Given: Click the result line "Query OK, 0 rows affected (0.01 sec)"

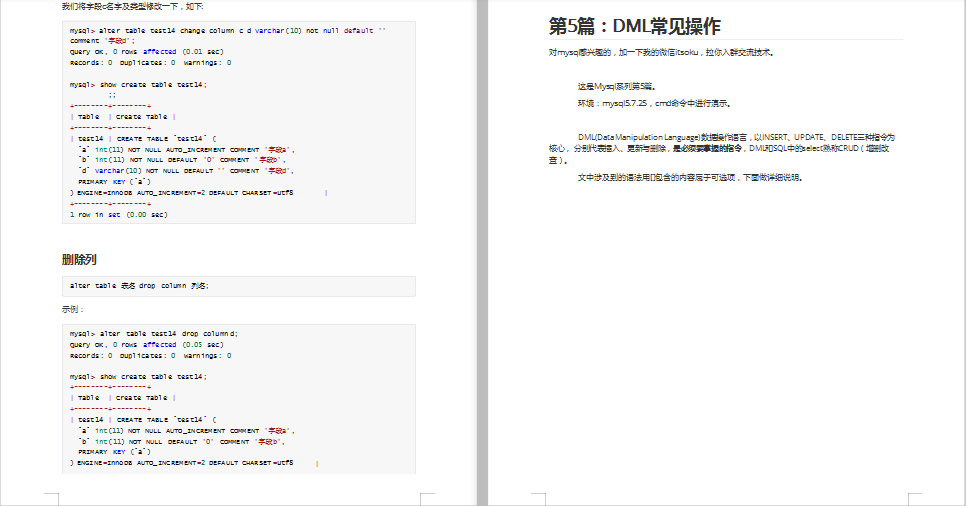Looking at the screenshot, I should (x=147, y=52).
